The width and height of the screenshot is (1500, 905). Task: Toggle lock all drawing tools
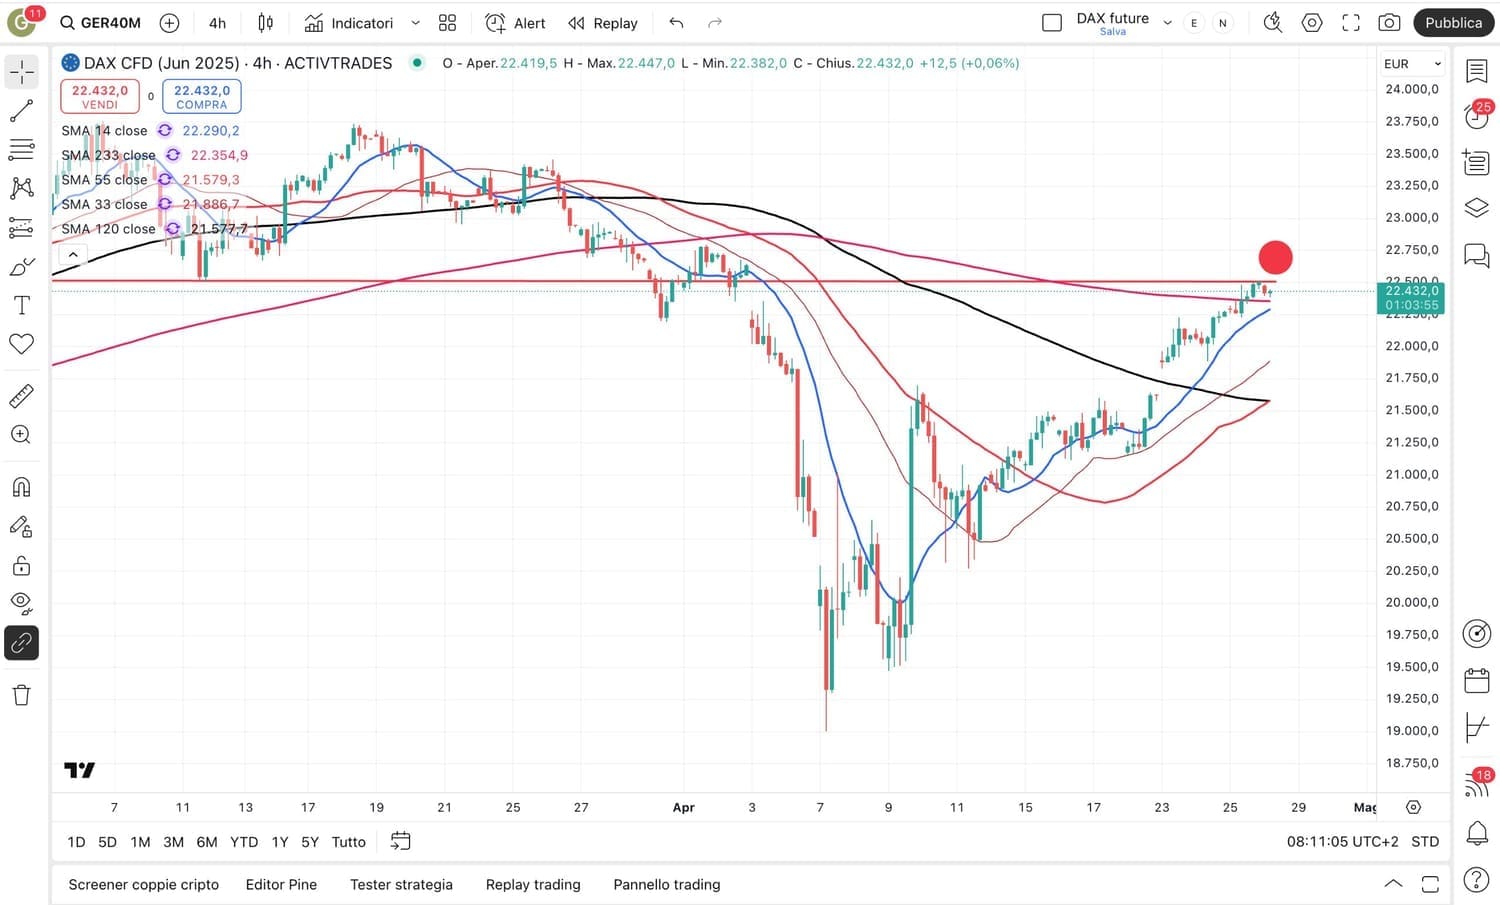[21, 566]
